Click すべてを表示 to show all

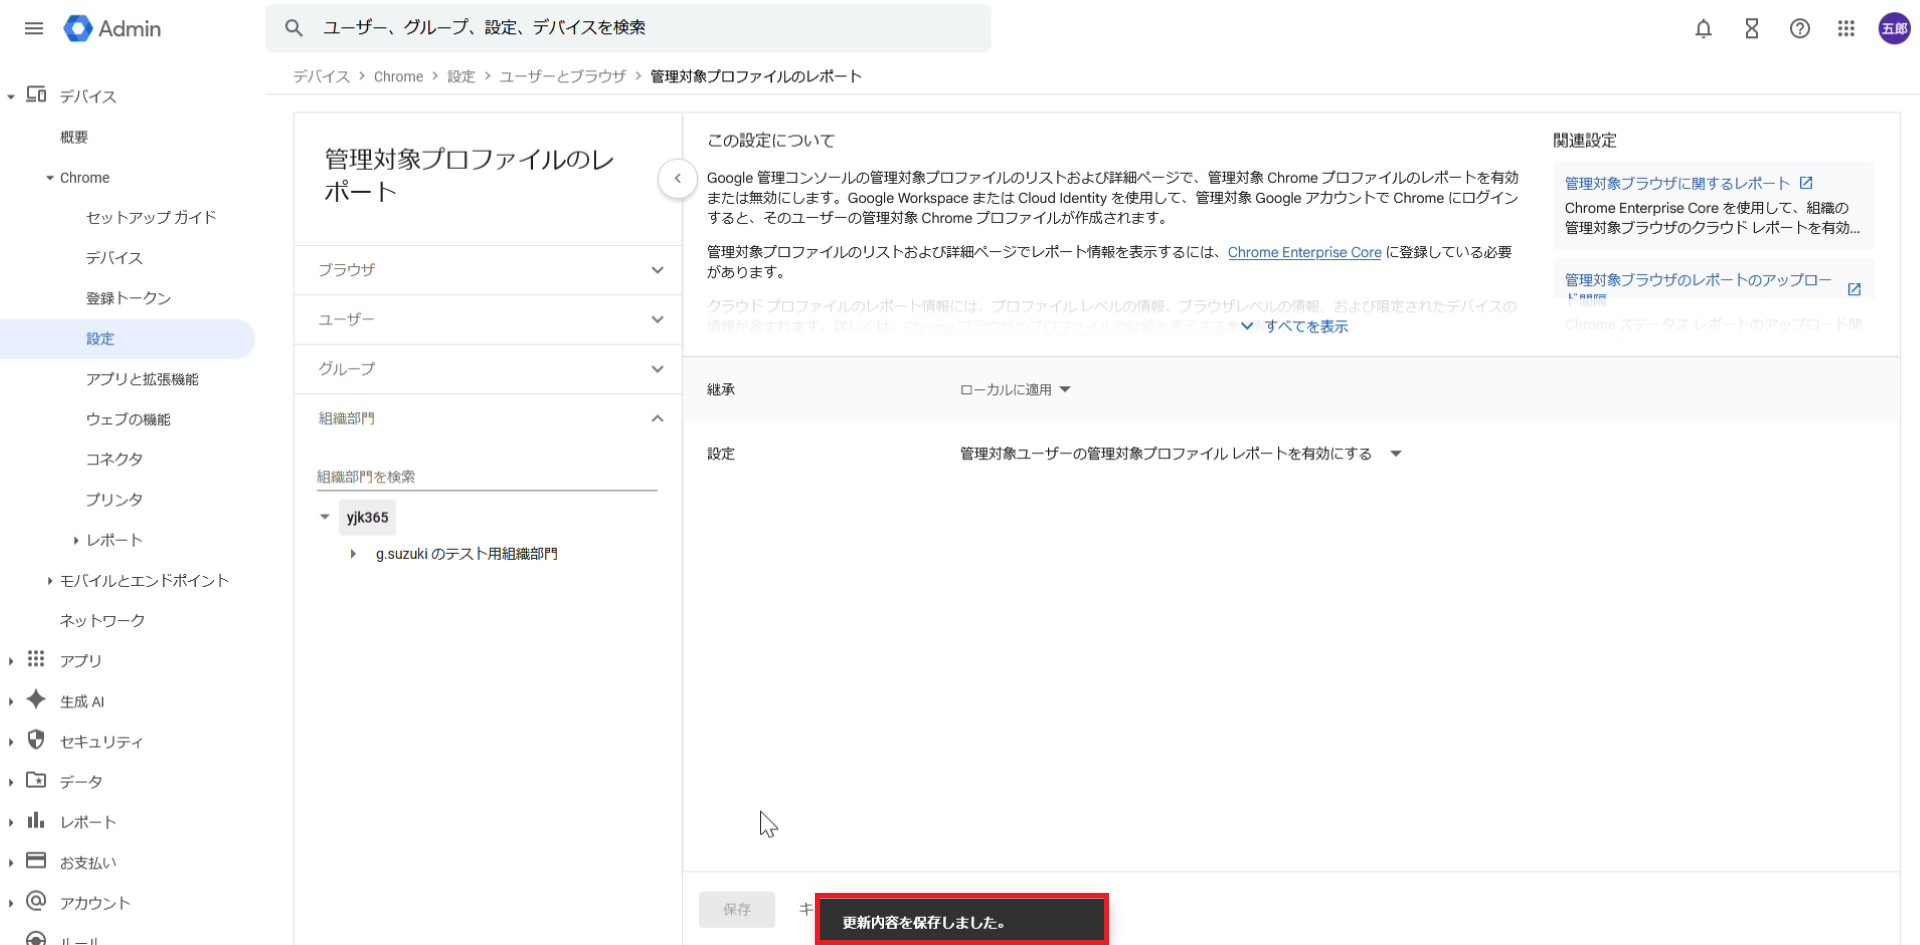(x=1305, y=327)
